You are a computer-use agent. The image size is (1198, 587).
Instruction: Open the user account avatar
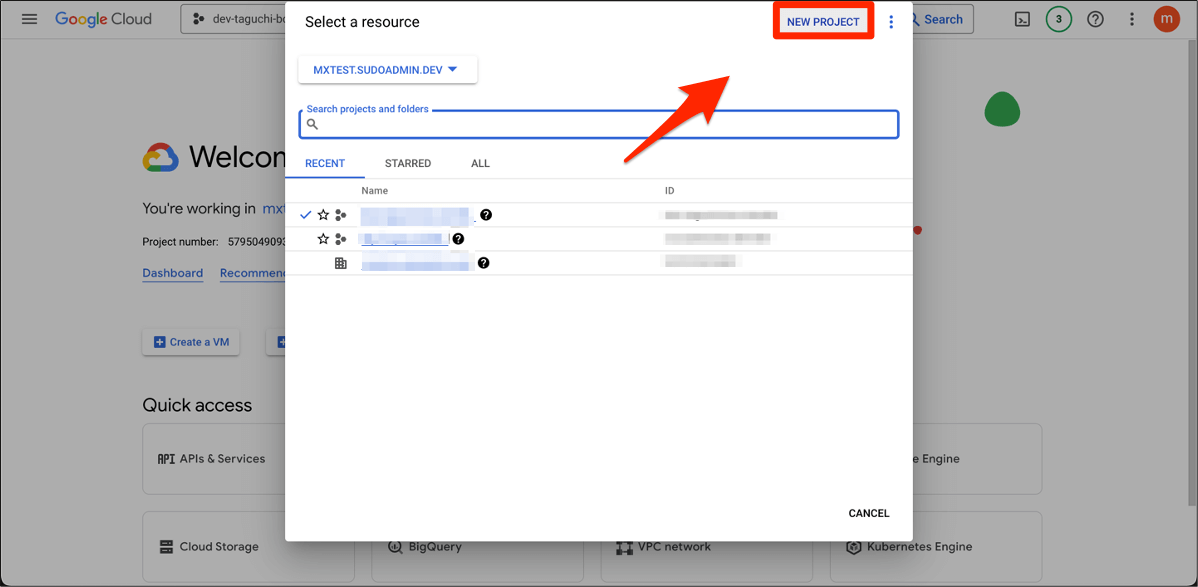click(x=1167, y=19)
